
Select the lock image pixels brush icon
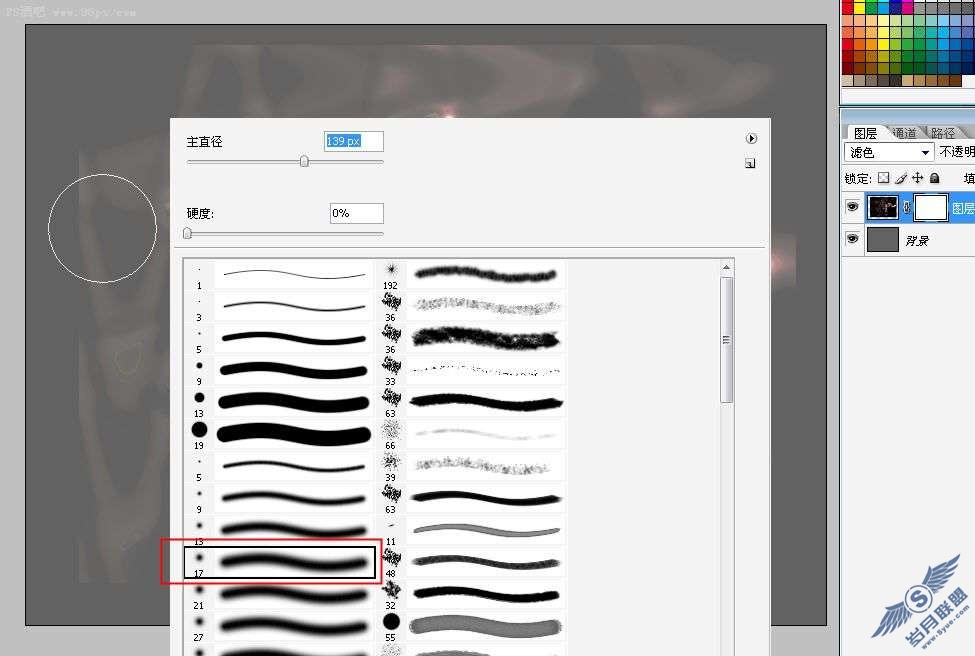pyautogui.click(x=900, y=178)
